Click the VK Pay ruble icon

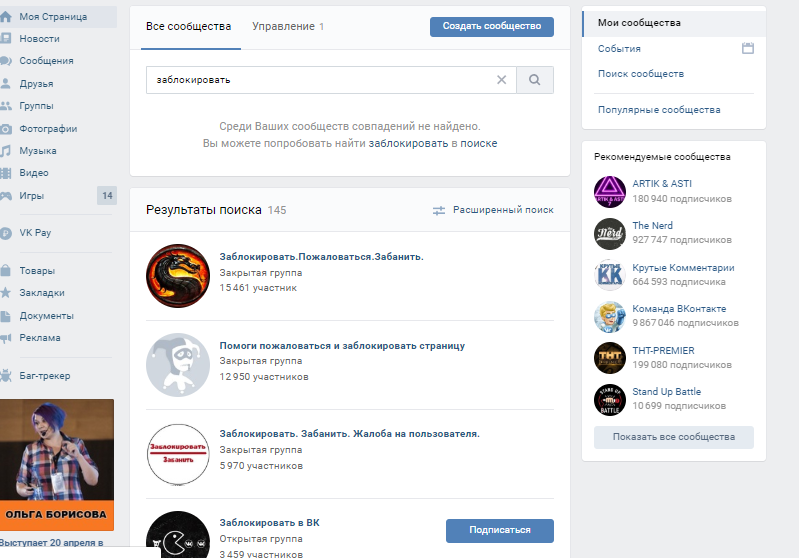point(6,233)
